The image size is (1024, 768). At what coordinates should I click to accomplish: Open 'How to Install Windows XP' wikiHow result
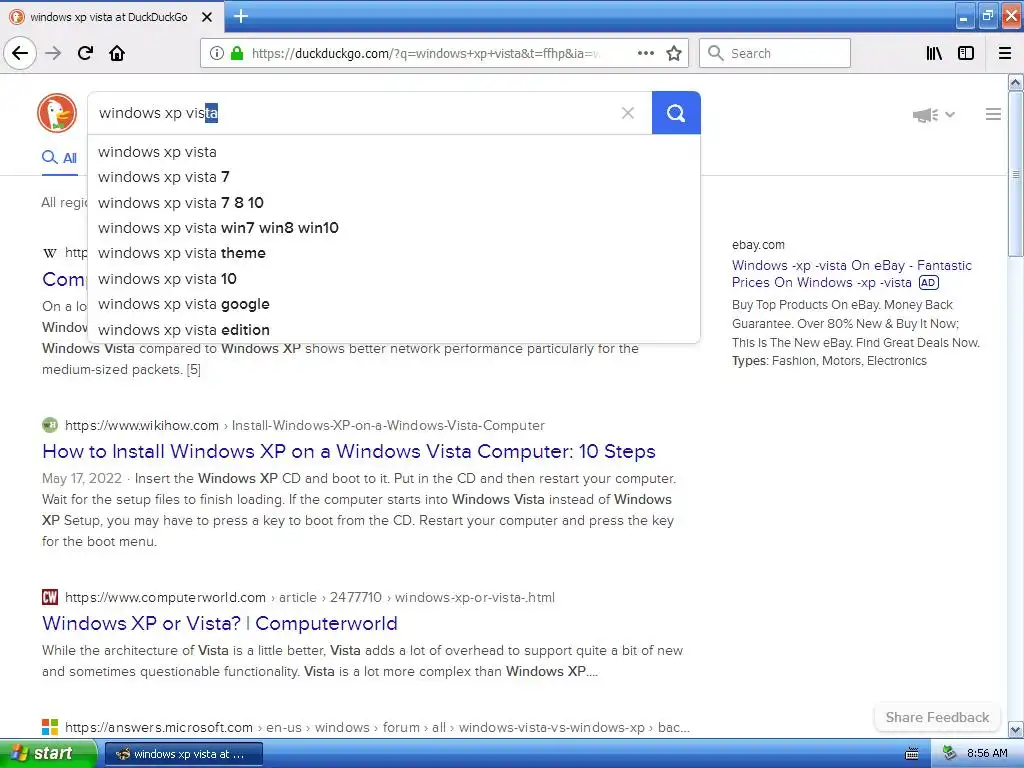(349, 451)
